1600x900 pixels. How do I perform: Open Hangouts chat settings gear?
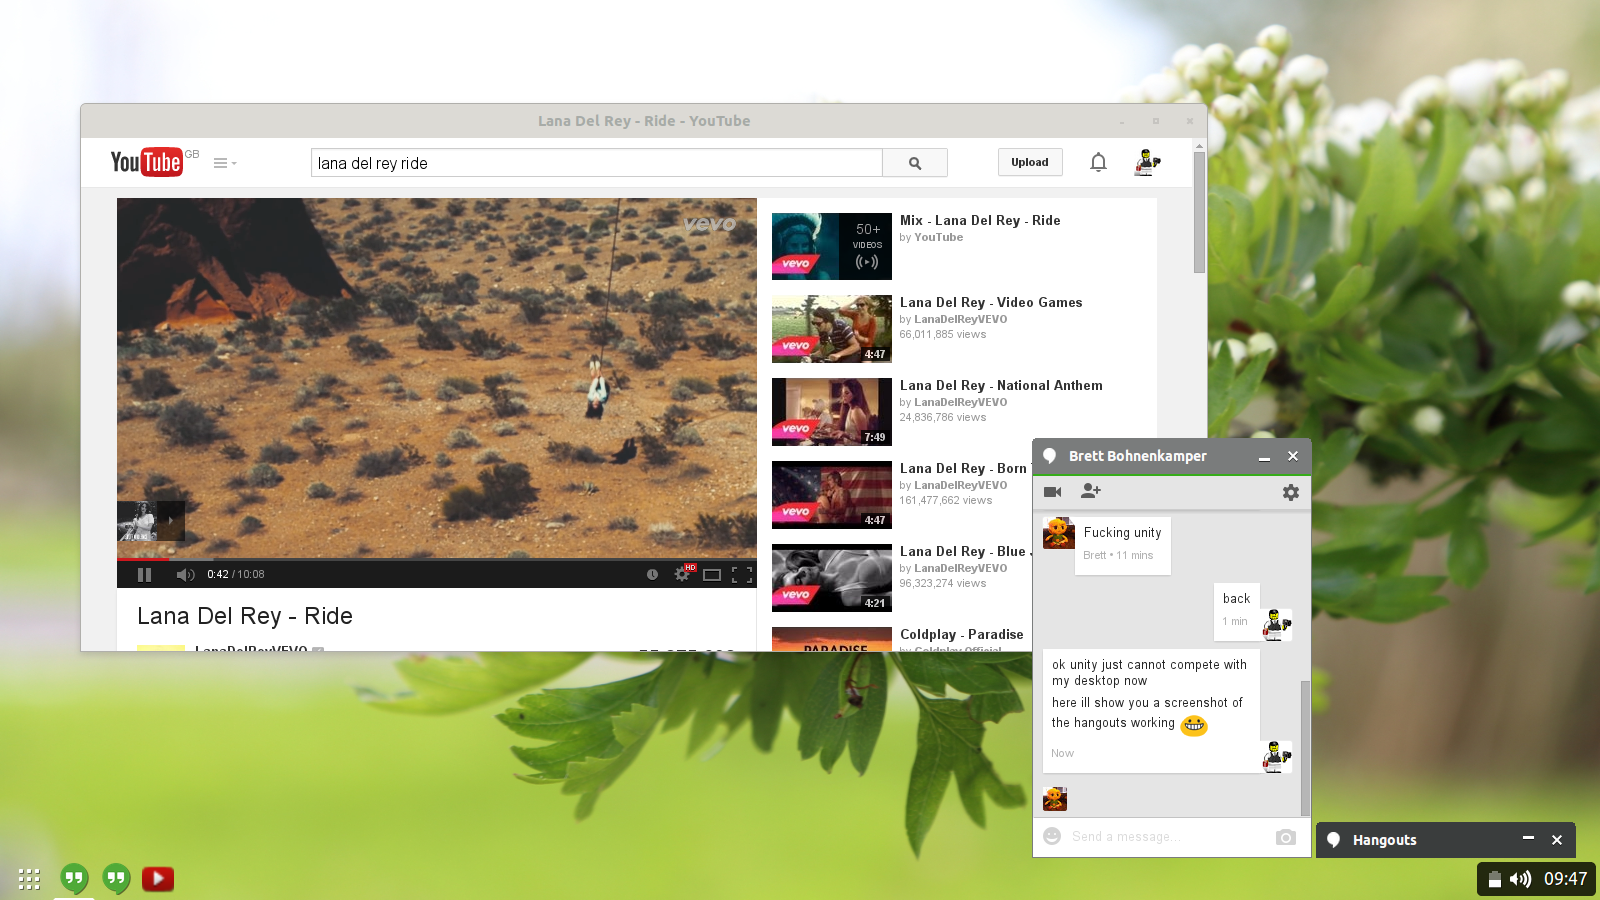click(x=1291, y=492)
